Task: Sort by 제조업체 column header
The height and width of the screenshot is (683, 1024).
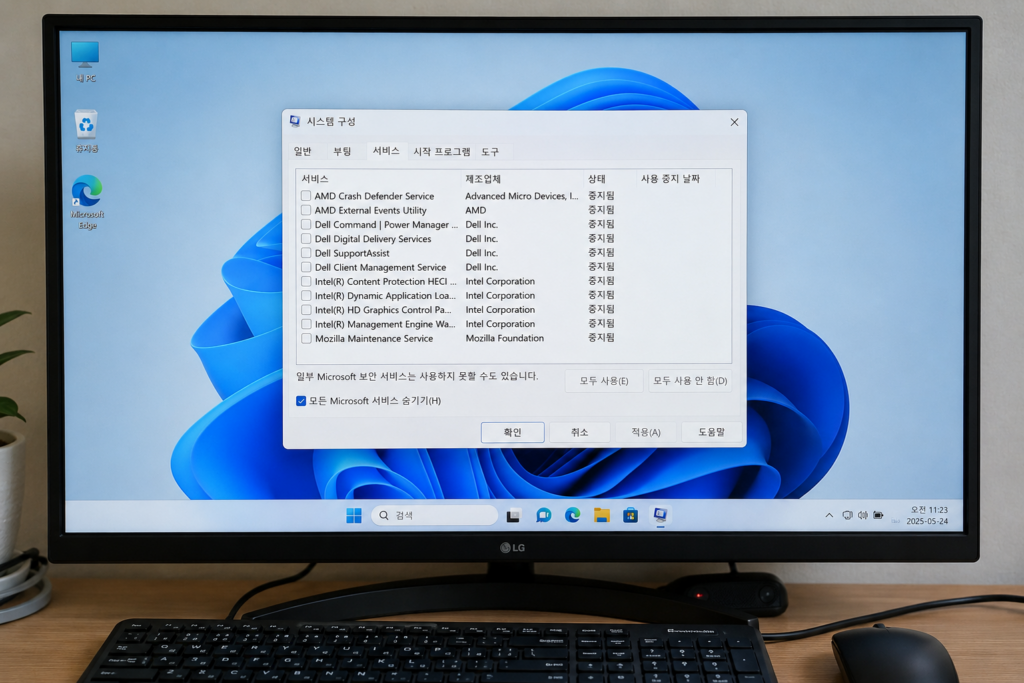Action: coord(522,179)
